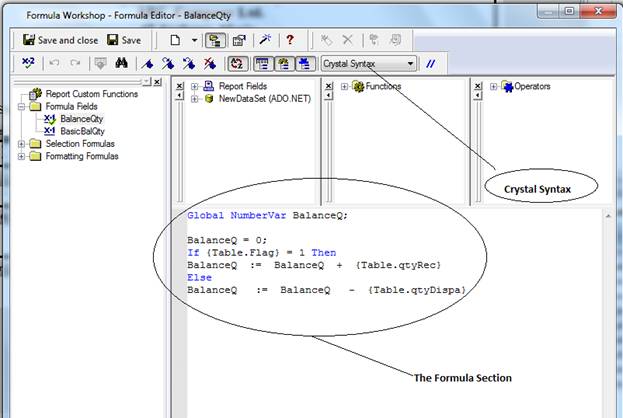
Task: Select the Selection Formulas folder
Action: pos(80,144)
